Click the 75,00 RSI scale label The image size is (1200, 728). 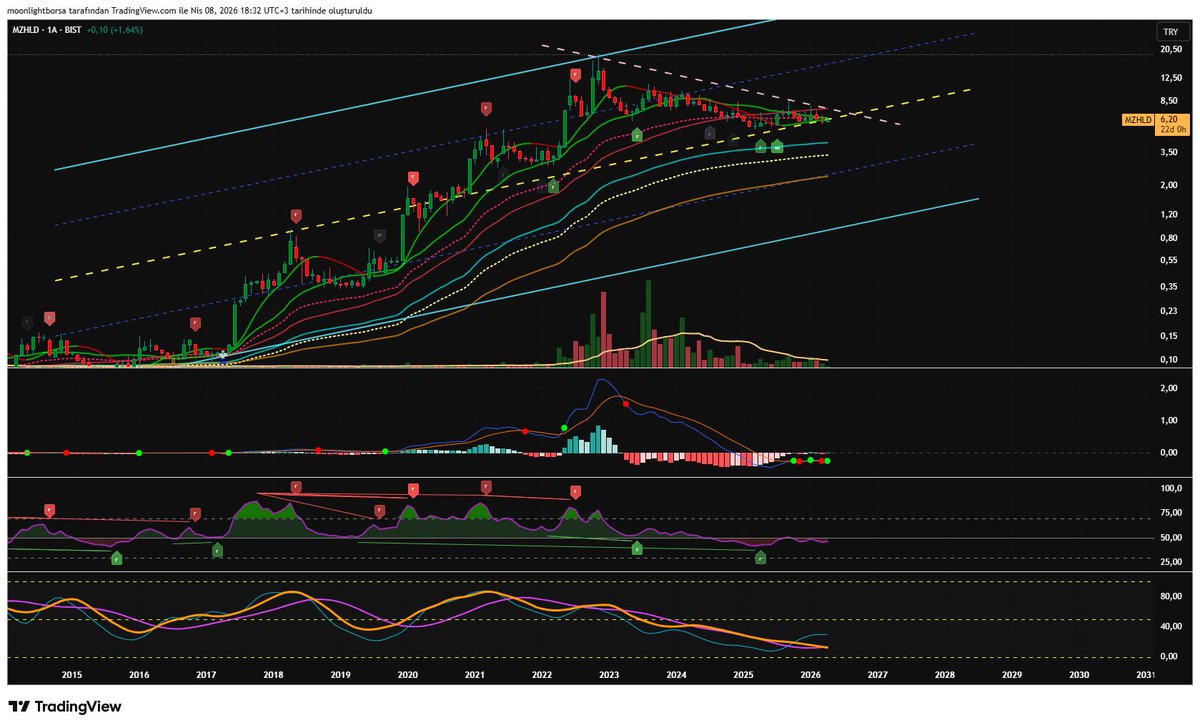pos(1170,513)
